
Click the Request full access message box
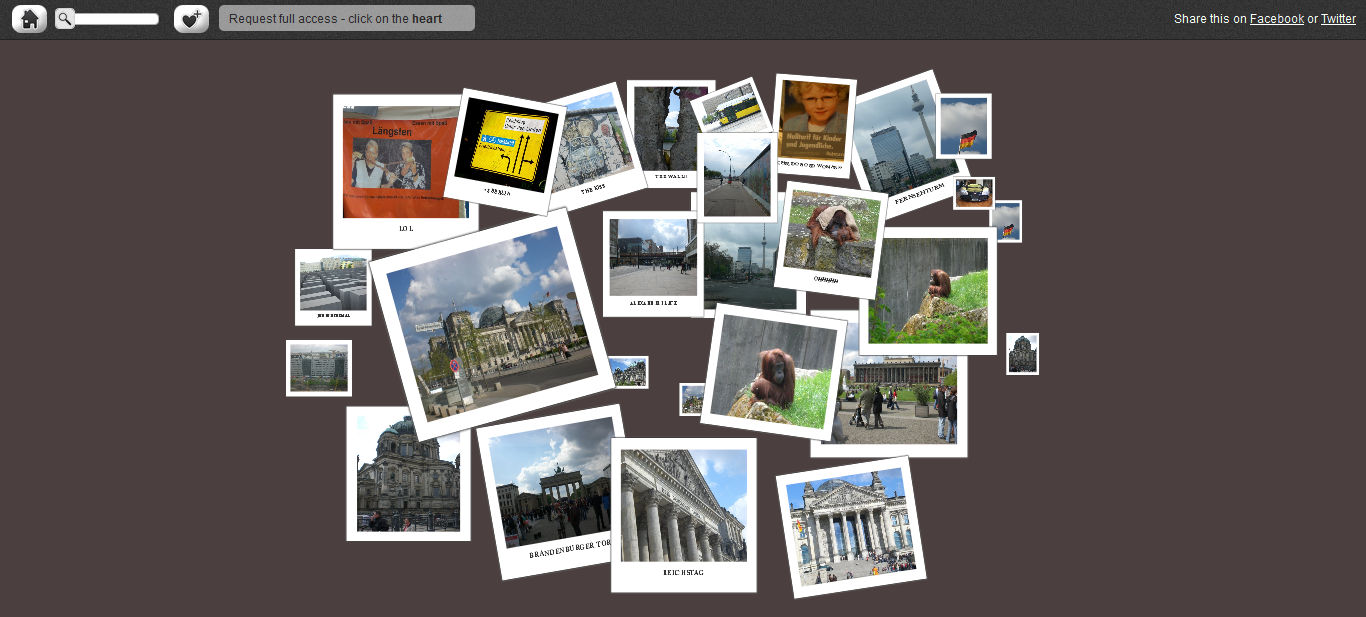(346, 19)
